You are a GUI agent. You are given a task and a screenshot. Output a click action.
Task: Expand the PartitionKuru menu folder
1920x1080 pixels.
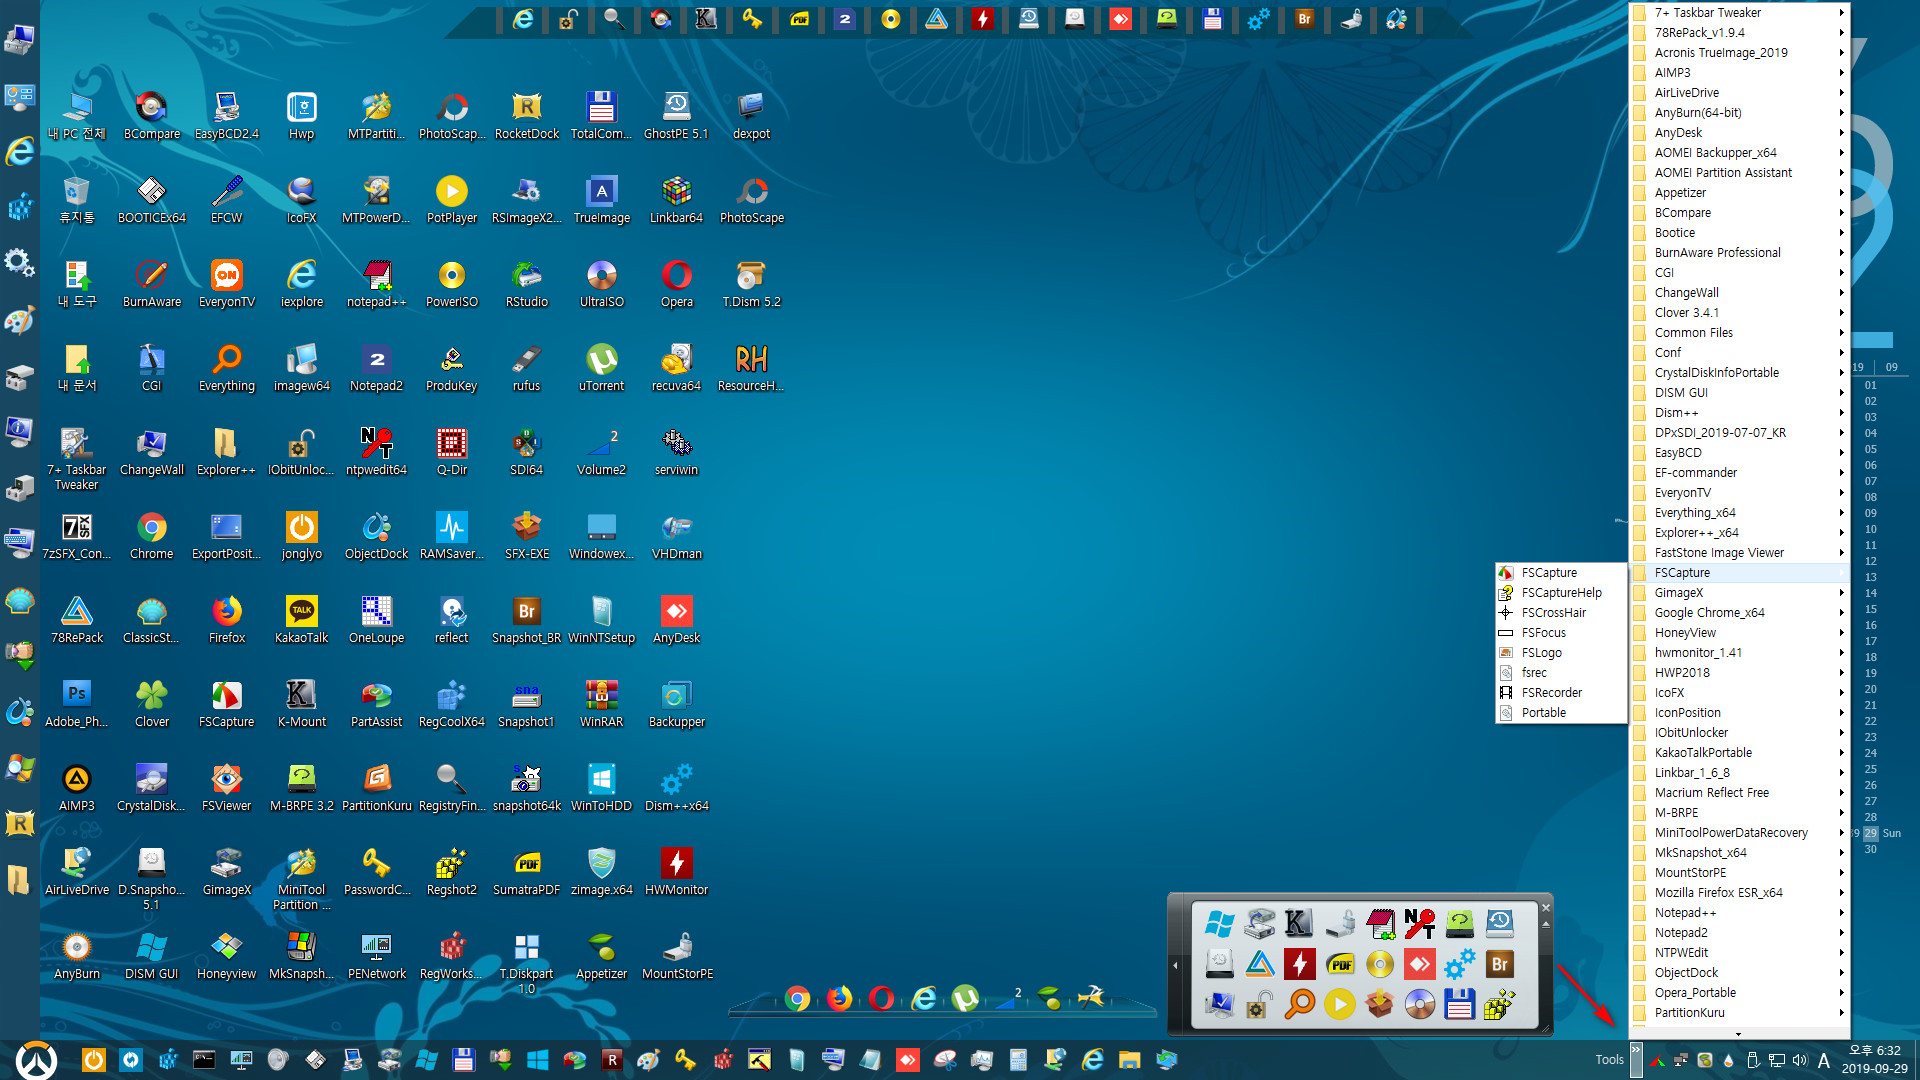pyautogui.click(x=1739, y=1013)
